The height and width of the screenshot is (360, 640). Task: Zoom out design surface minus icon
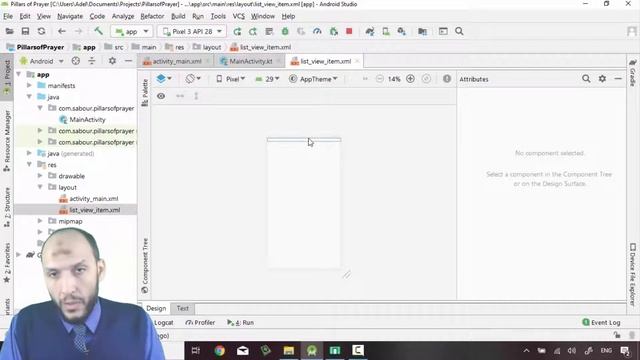(380, 79)
